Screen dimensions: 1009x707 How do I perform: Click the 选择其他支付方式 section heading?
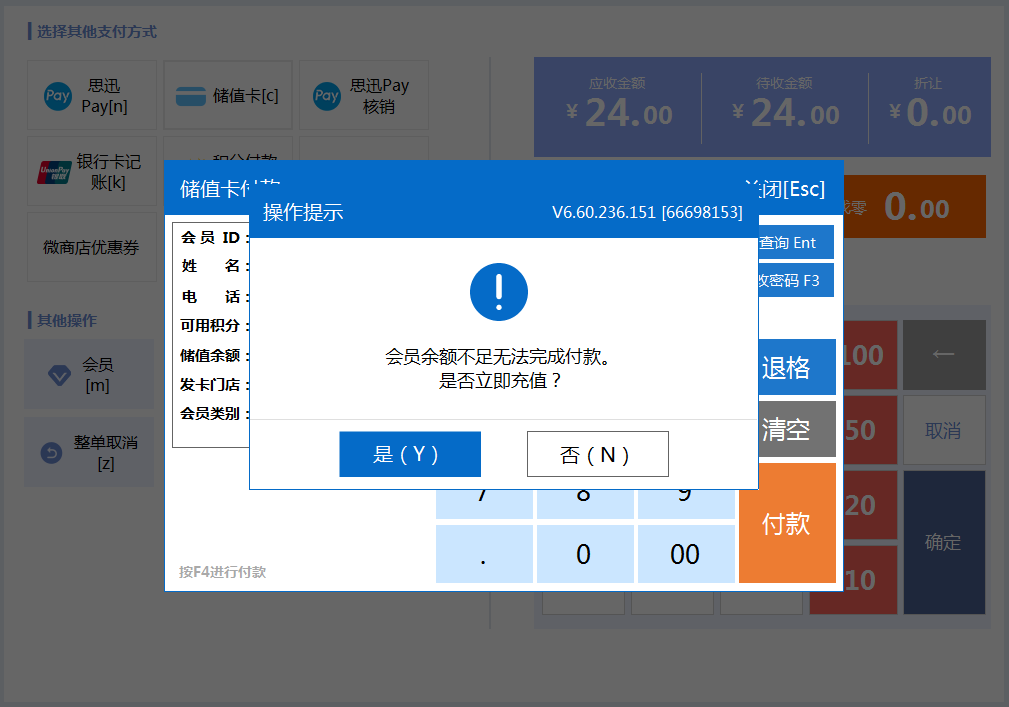(x=97, y=32)
